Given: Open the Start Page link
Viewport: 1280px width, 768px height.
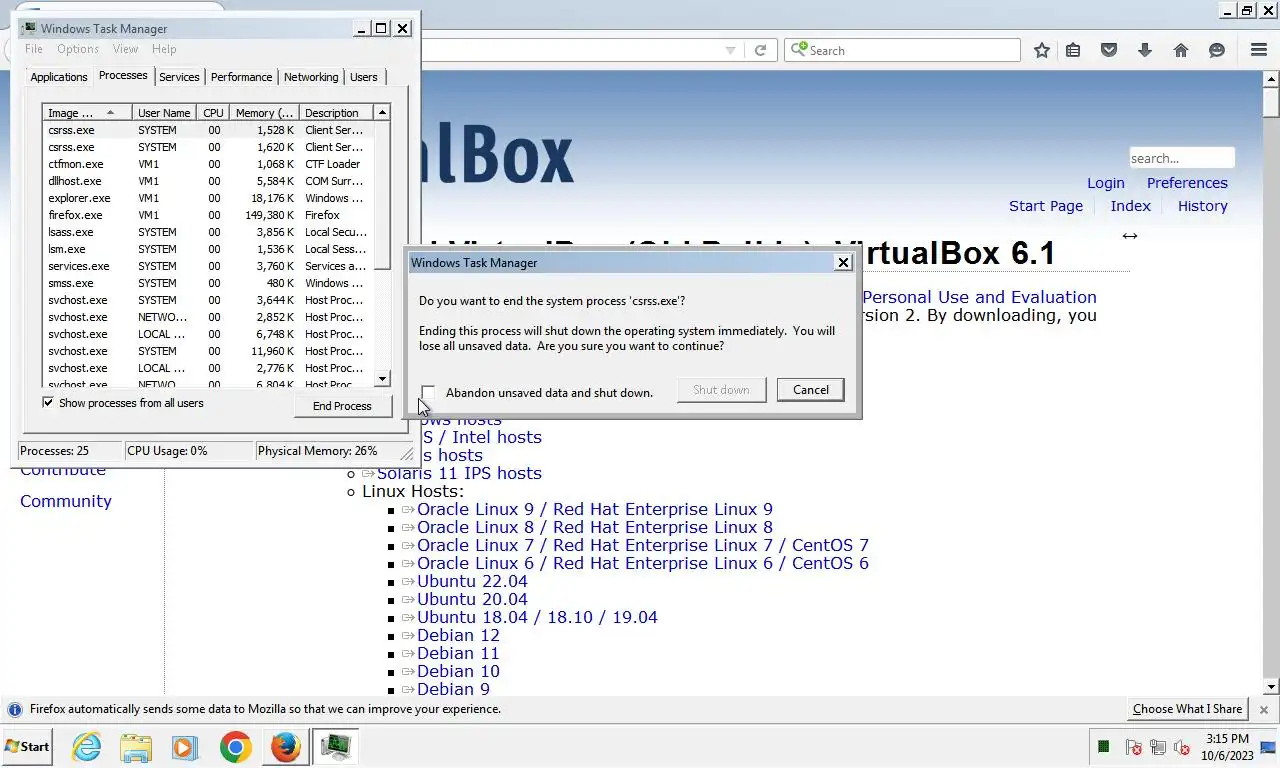Looking at the screenshot, I should [x=1046, y=206].
